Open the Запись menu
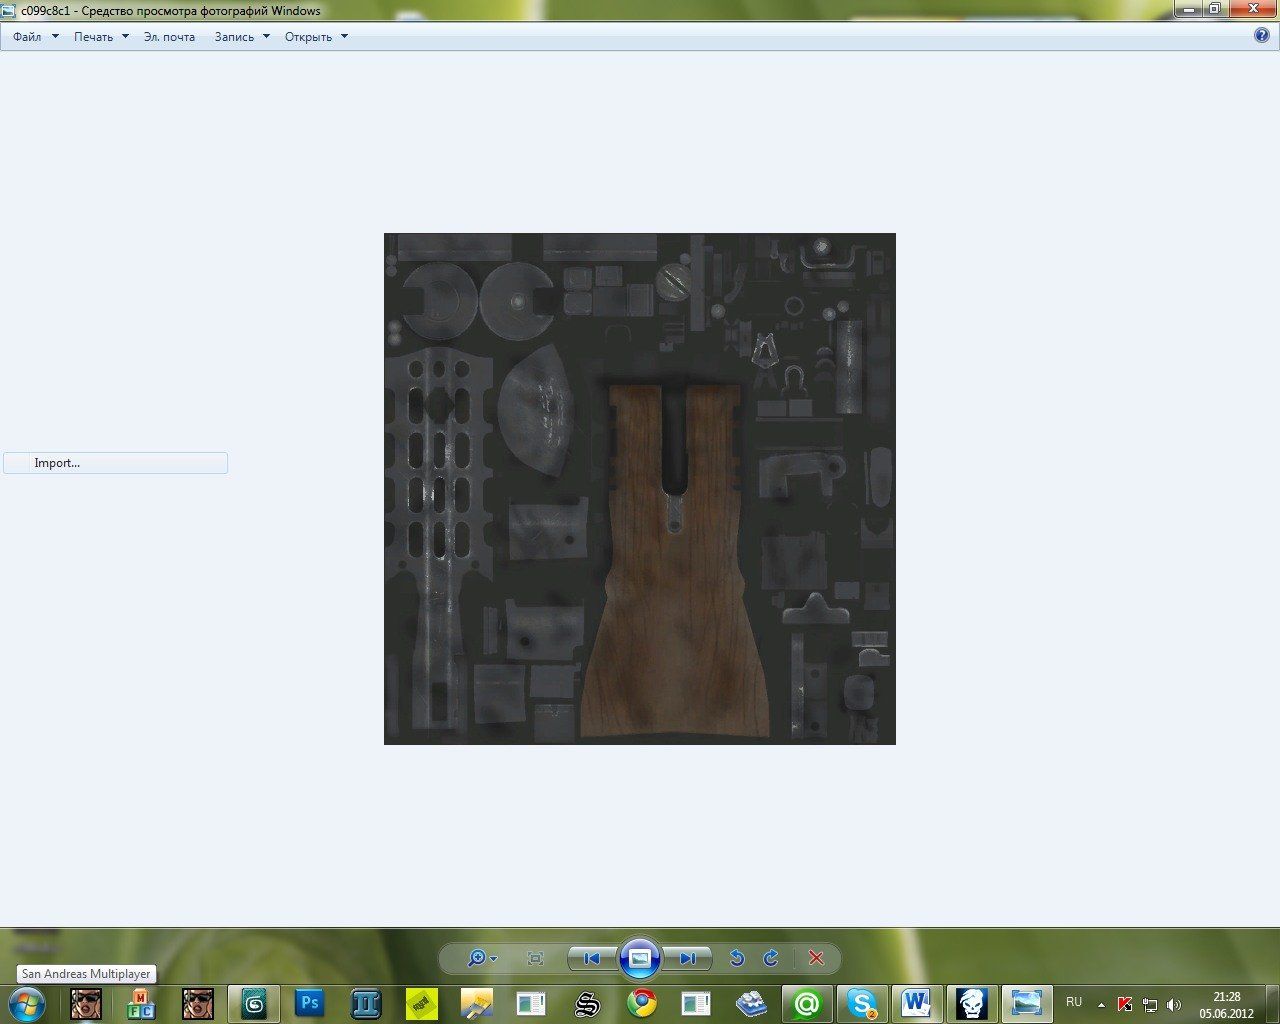Viewport: 1280px width, 1024px height. 234,37
